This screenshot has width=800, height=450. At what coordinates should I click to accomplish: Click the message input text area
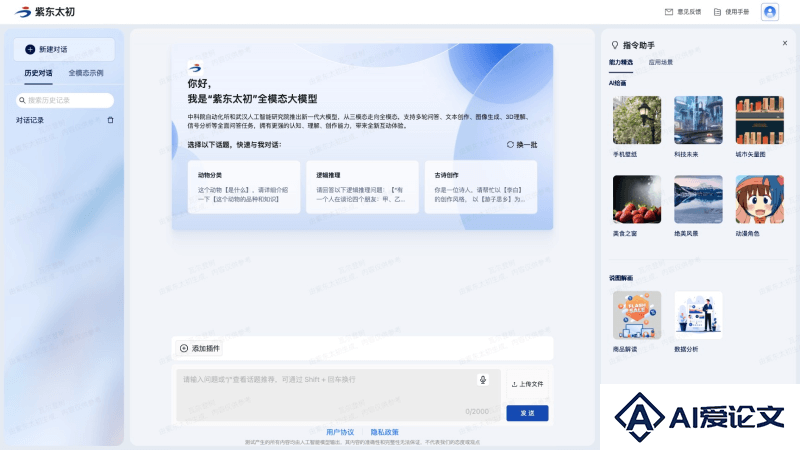(x=338, y=395)
